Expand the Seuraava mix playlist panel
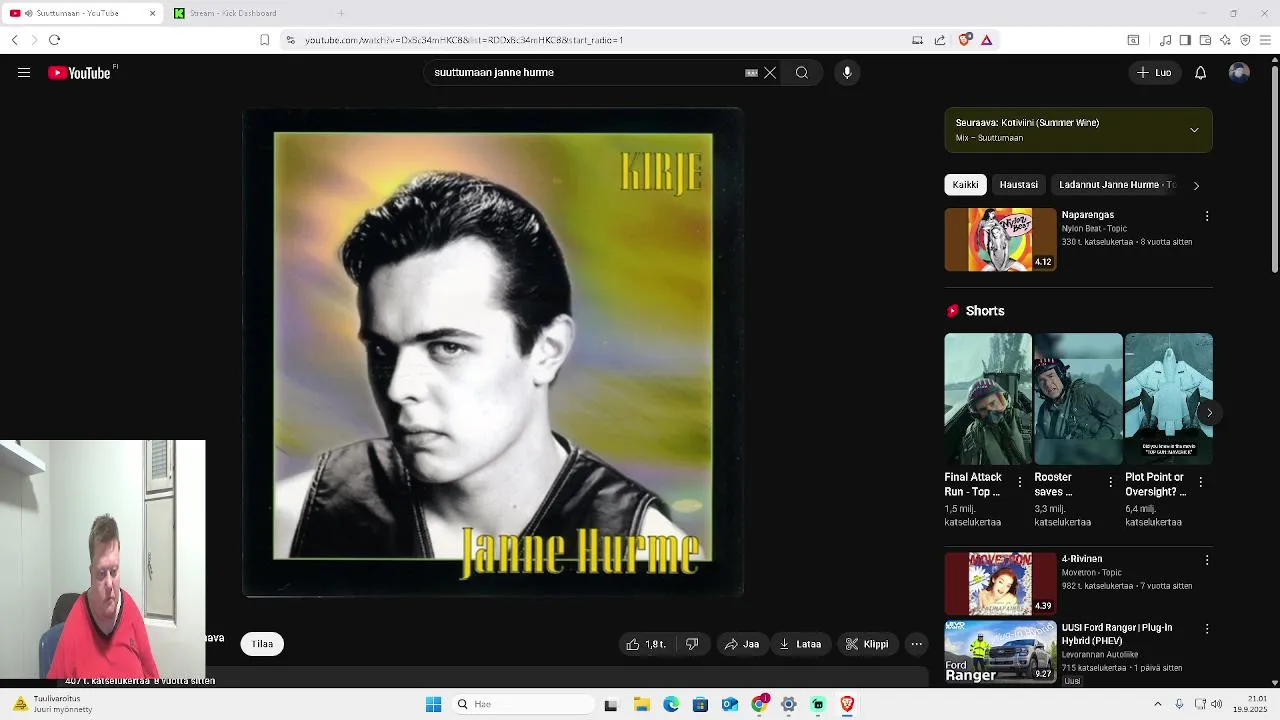 tap(1194, 130)
